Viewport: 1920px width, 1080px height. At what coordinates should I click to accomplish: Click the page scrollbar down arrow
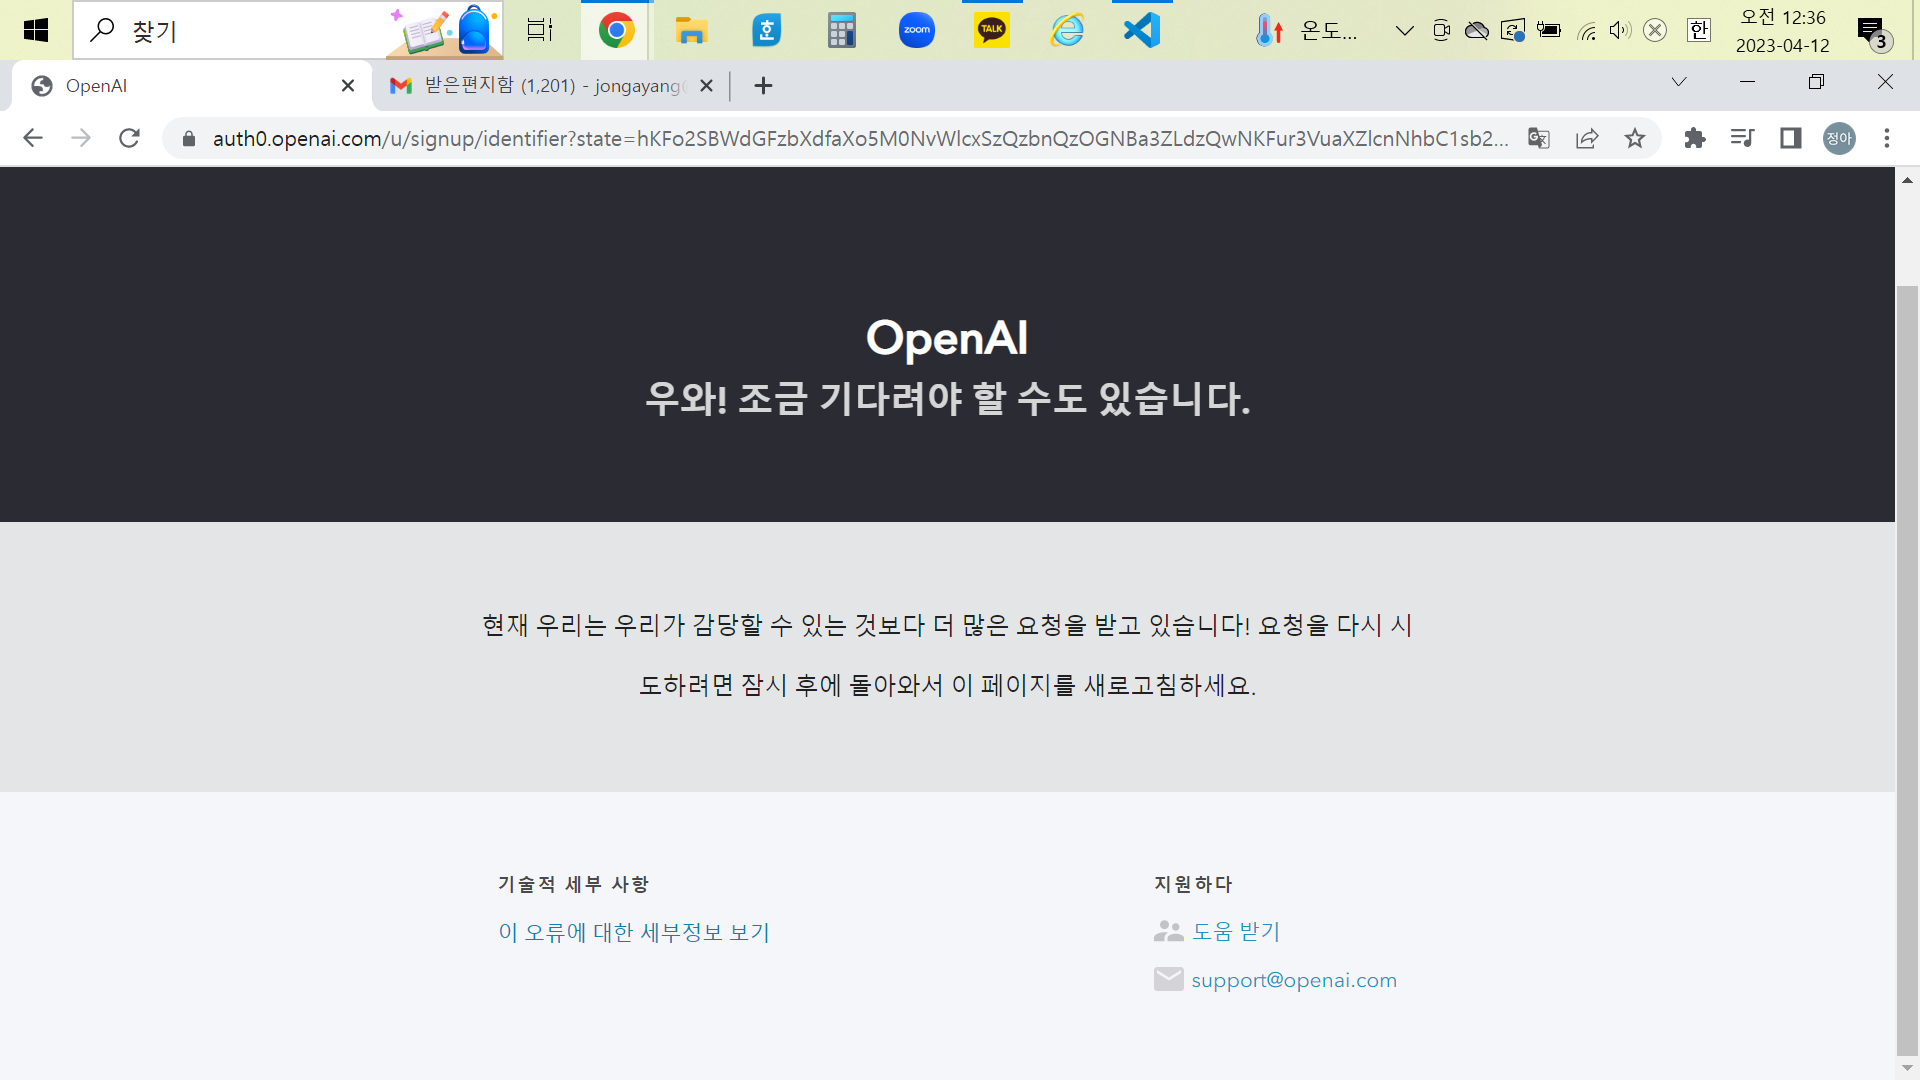click(x=1907, y=1068)
